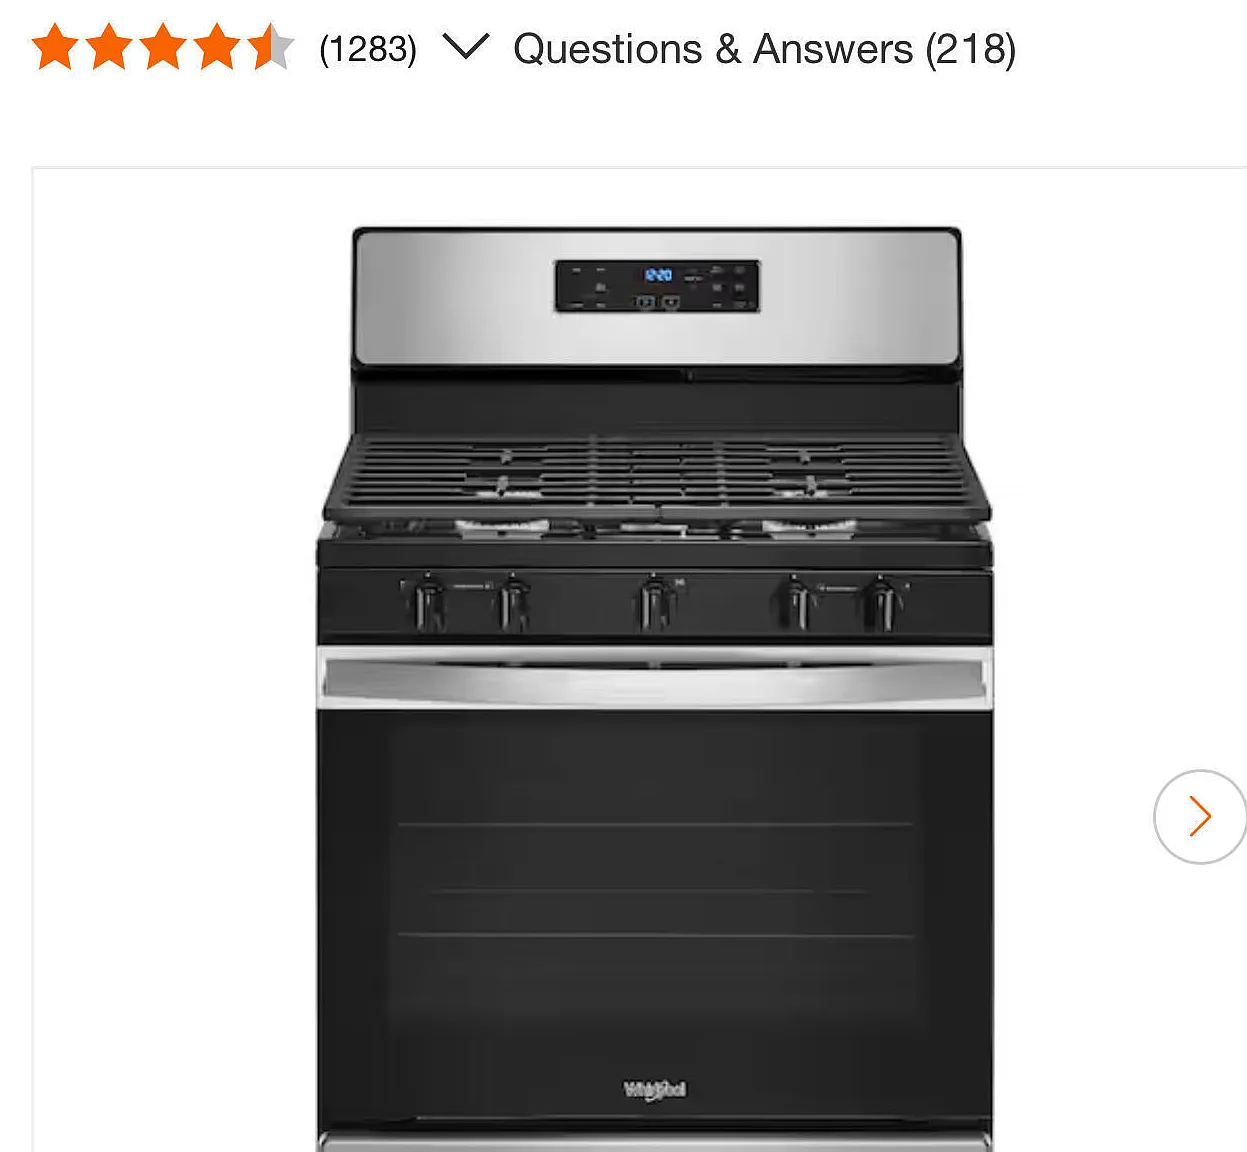
Task: Click the rightmost burner knob
Action: [881, 603]
